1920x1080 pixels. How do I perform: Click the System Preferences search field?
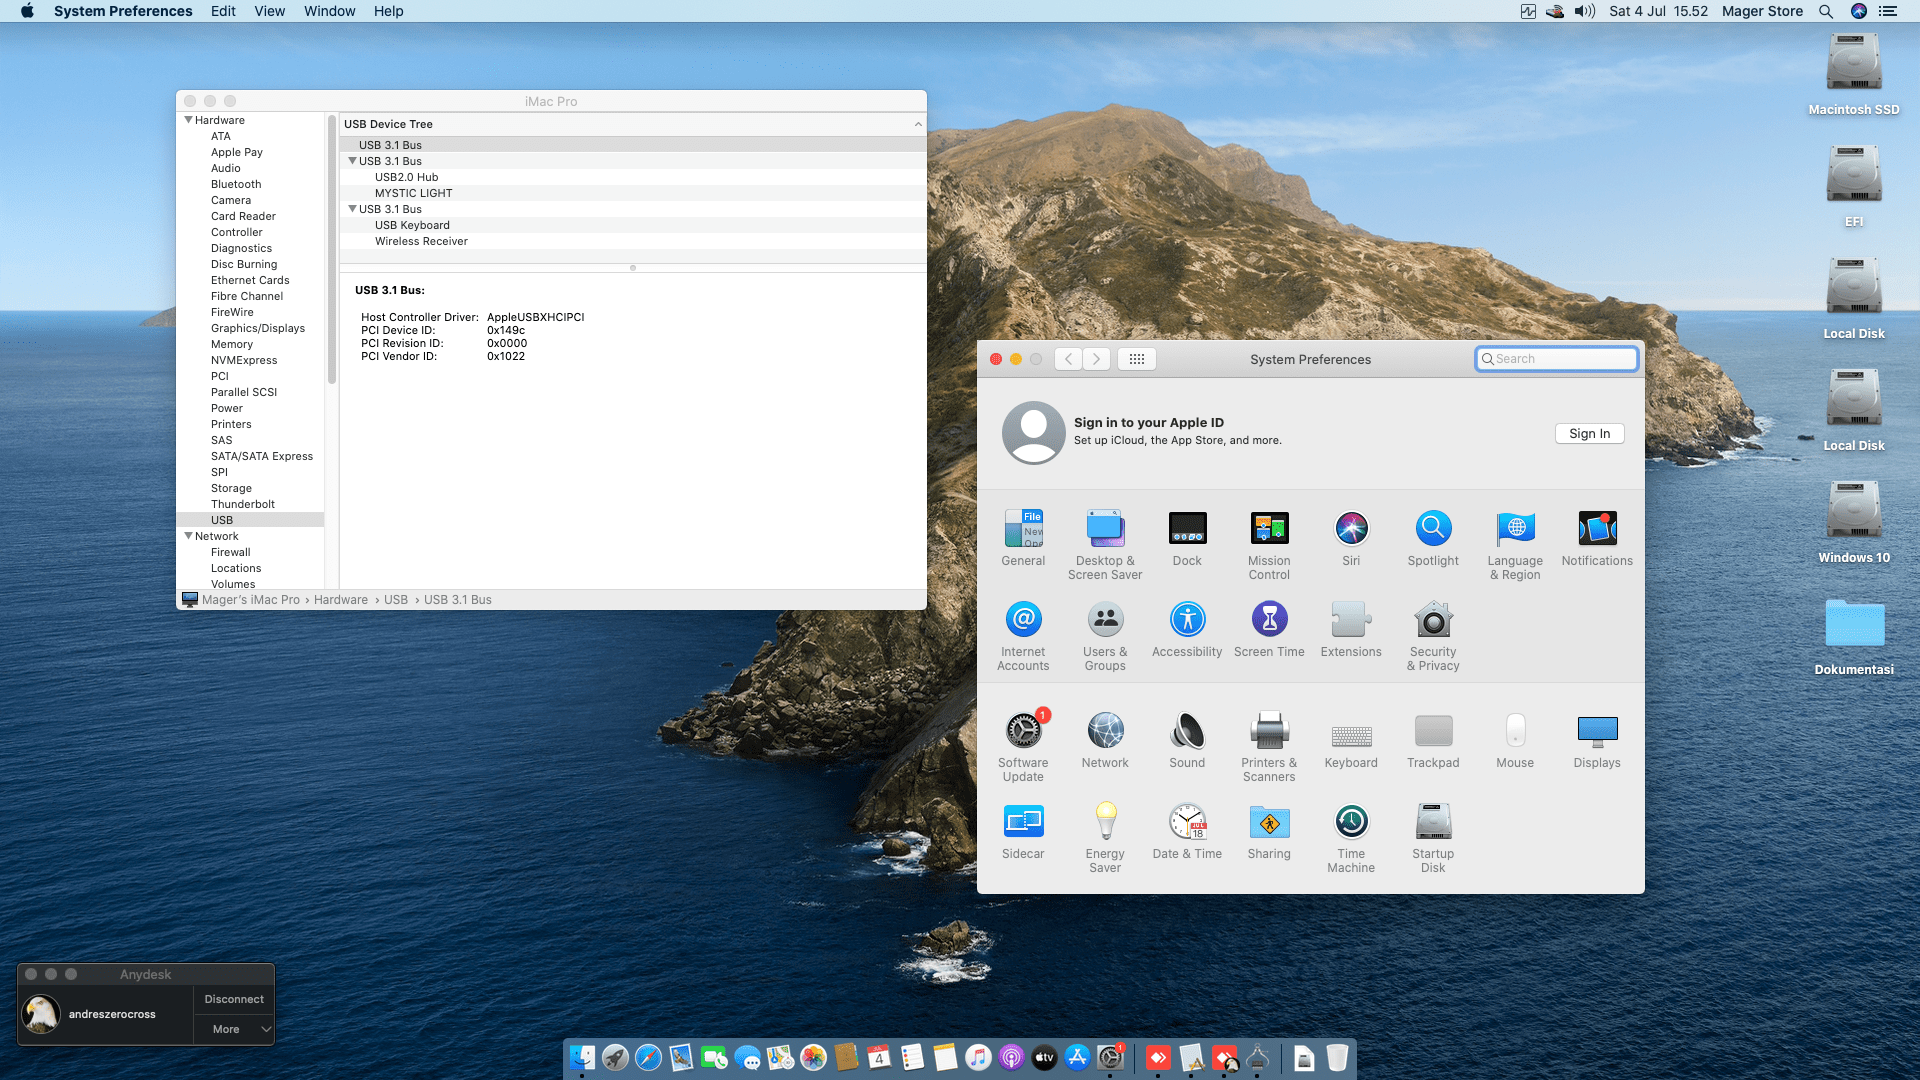pos(1557,359)
